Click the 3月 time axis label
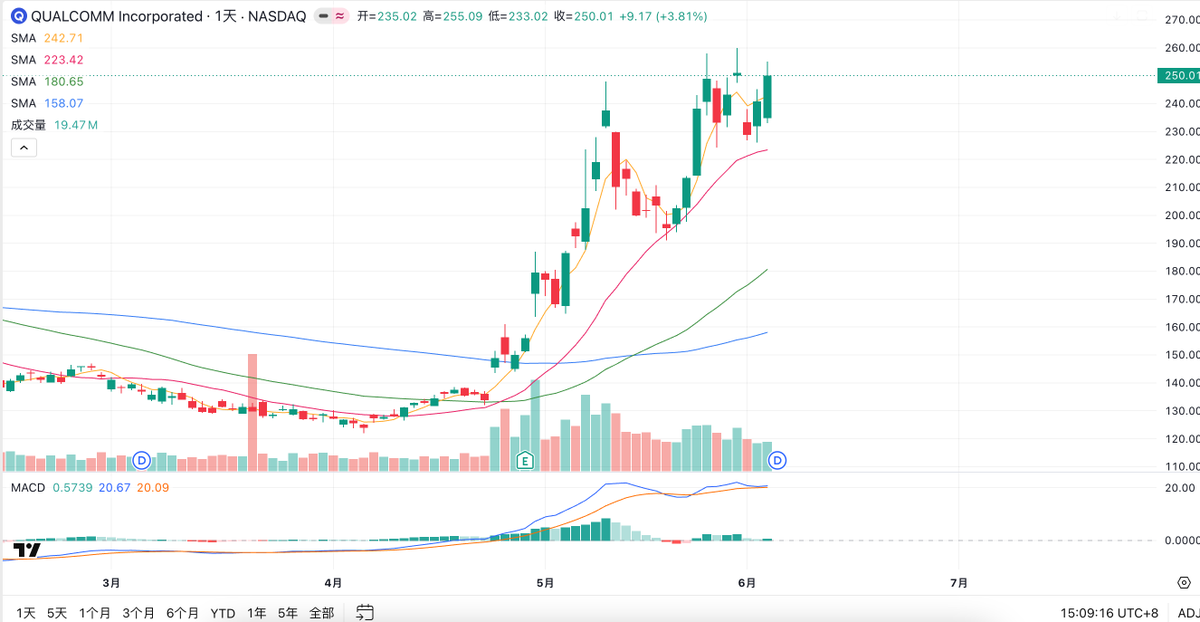The image size is (1200, 622). point(111,581)
